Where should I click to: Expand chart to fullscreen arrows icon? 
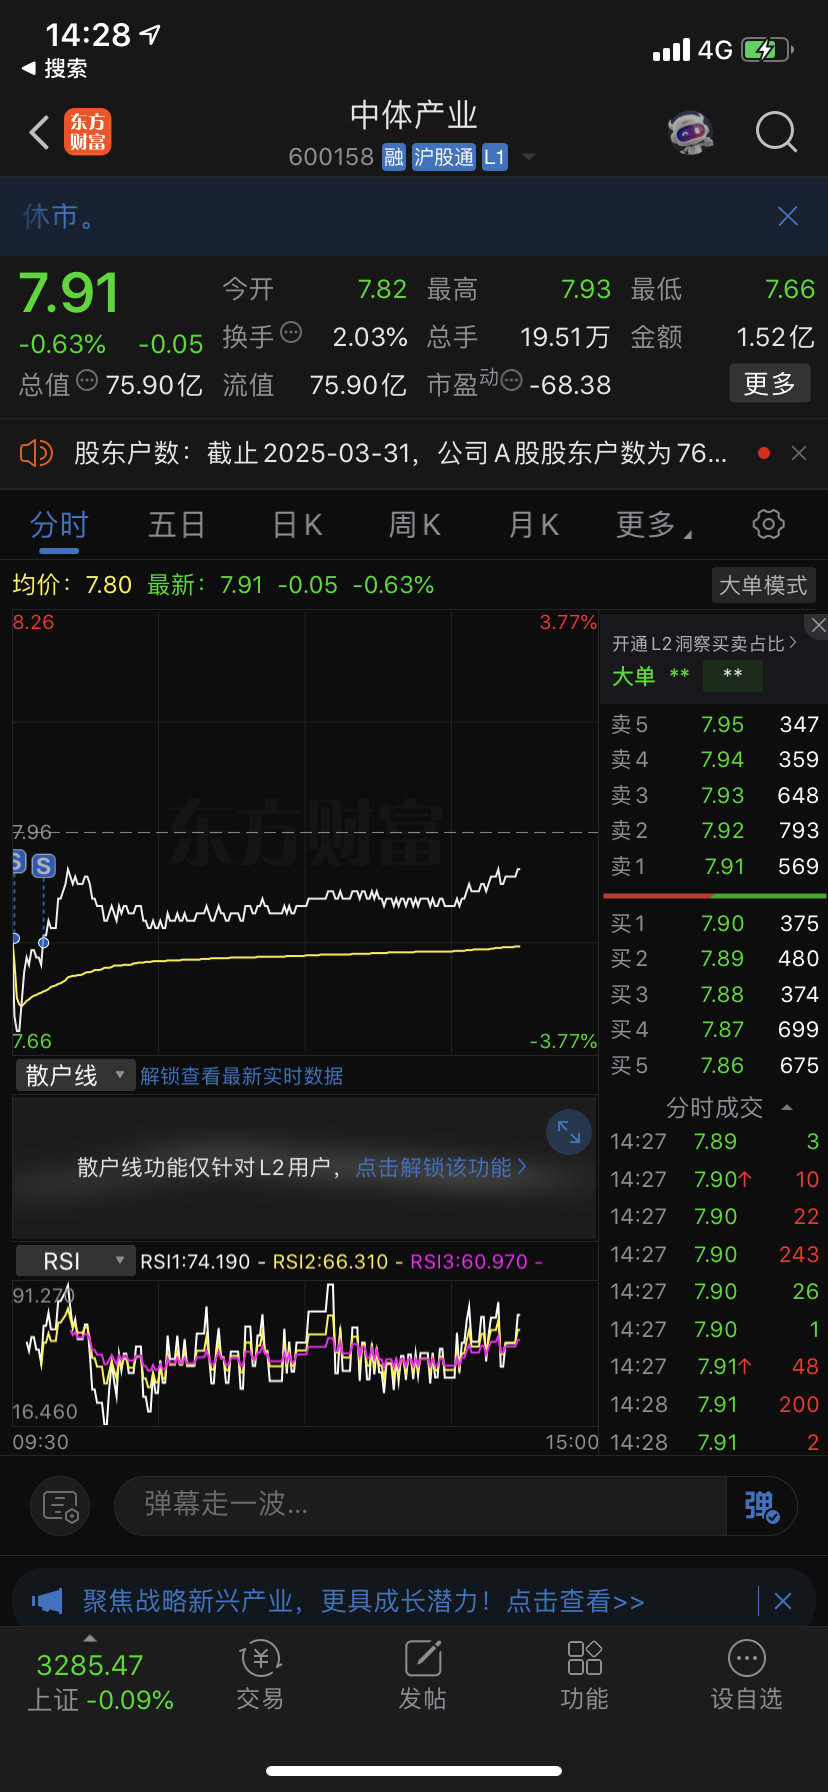coord(569,1132)
